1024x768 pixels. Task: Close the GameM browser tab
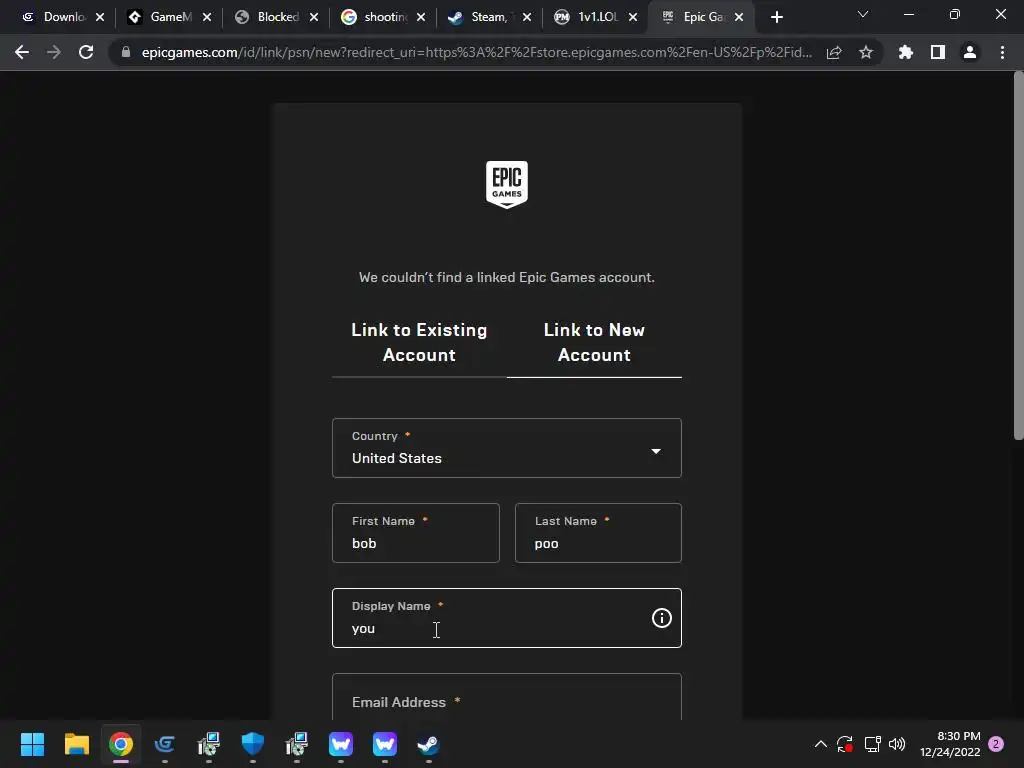coord(207,18)
